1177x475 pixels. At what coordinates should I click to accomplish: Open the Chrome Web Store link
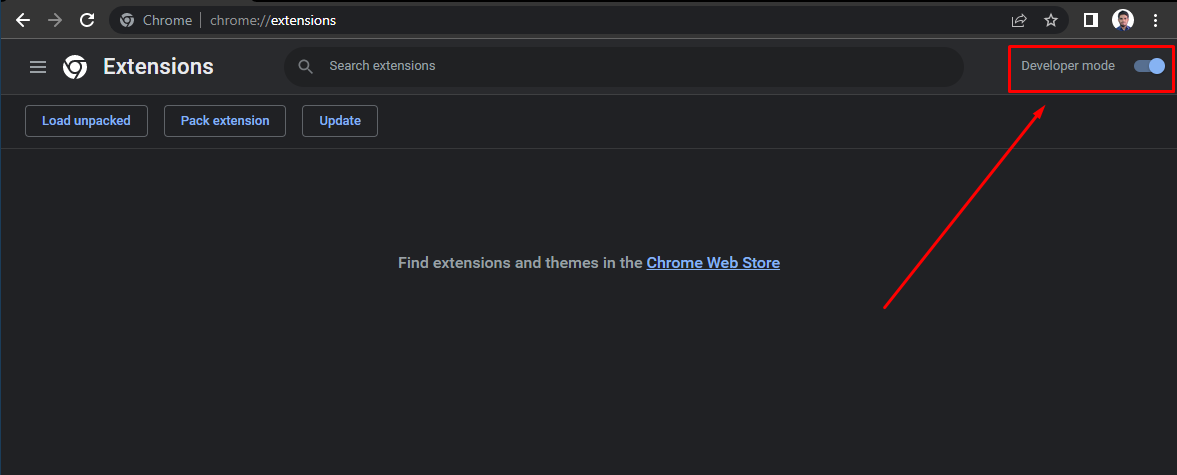(713, 263)
